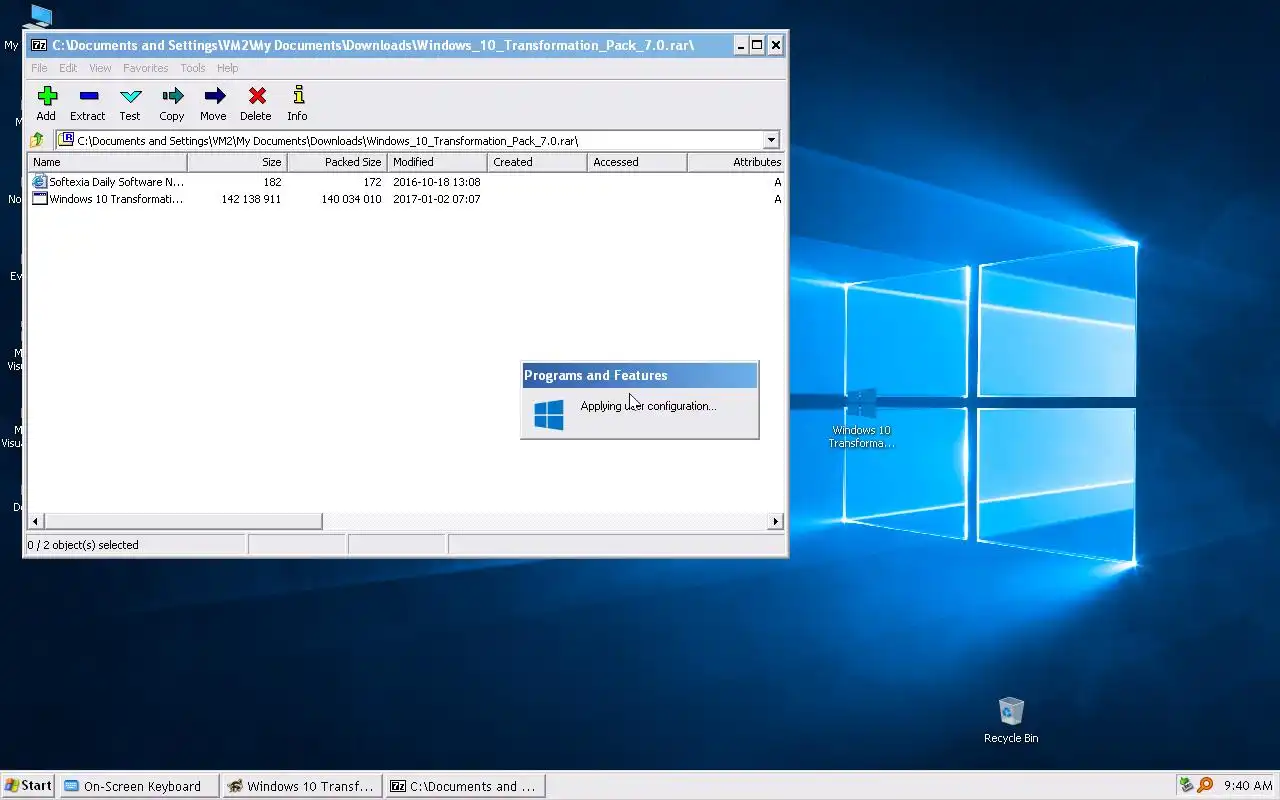
Task: Sort by Attributes column header
Action: 736,162
